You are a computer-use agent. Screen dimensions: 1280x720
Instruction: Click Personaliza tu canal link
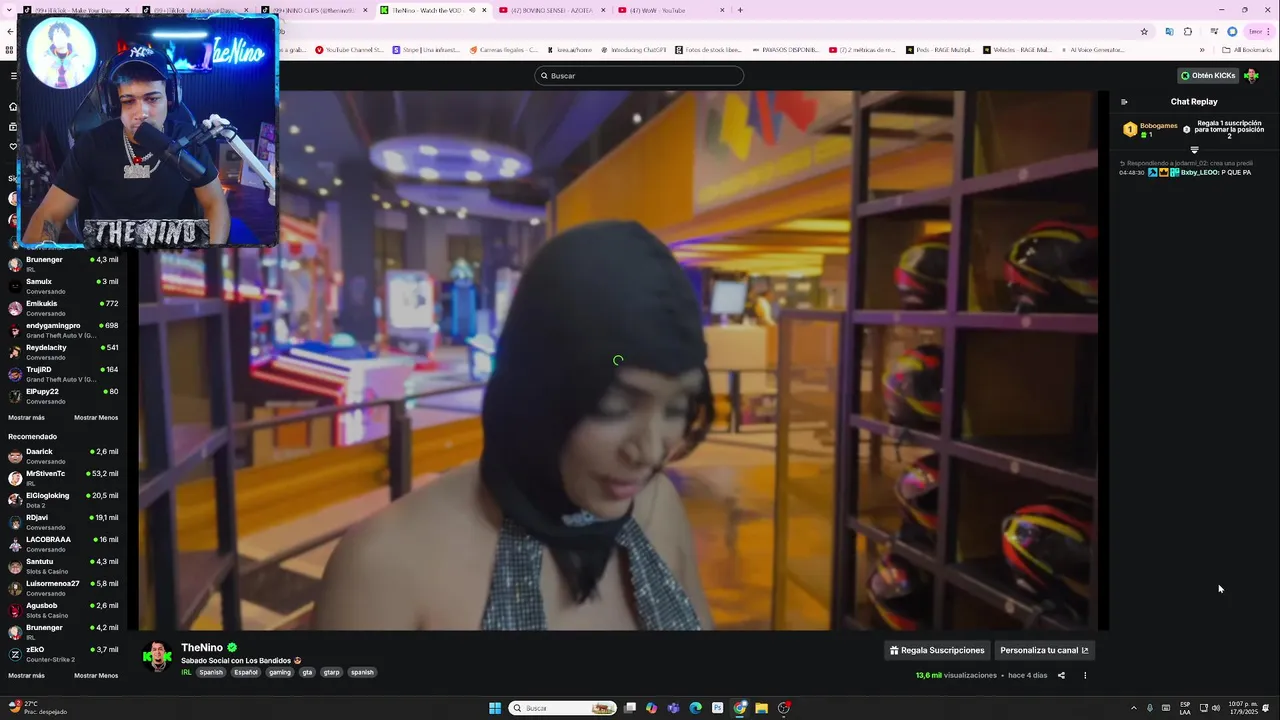click(1044, 650)
